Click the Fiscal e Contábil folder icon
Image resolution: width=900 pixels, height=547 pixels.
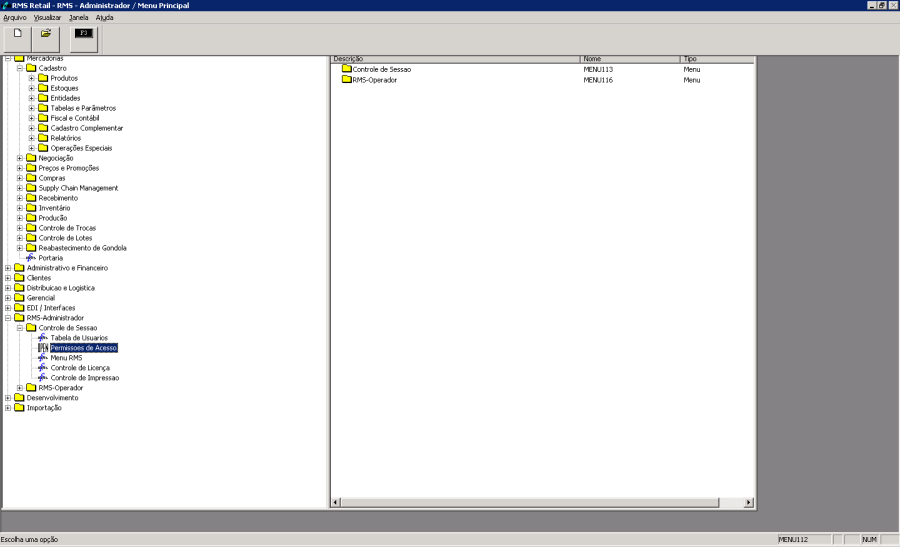tap(43, 118)
